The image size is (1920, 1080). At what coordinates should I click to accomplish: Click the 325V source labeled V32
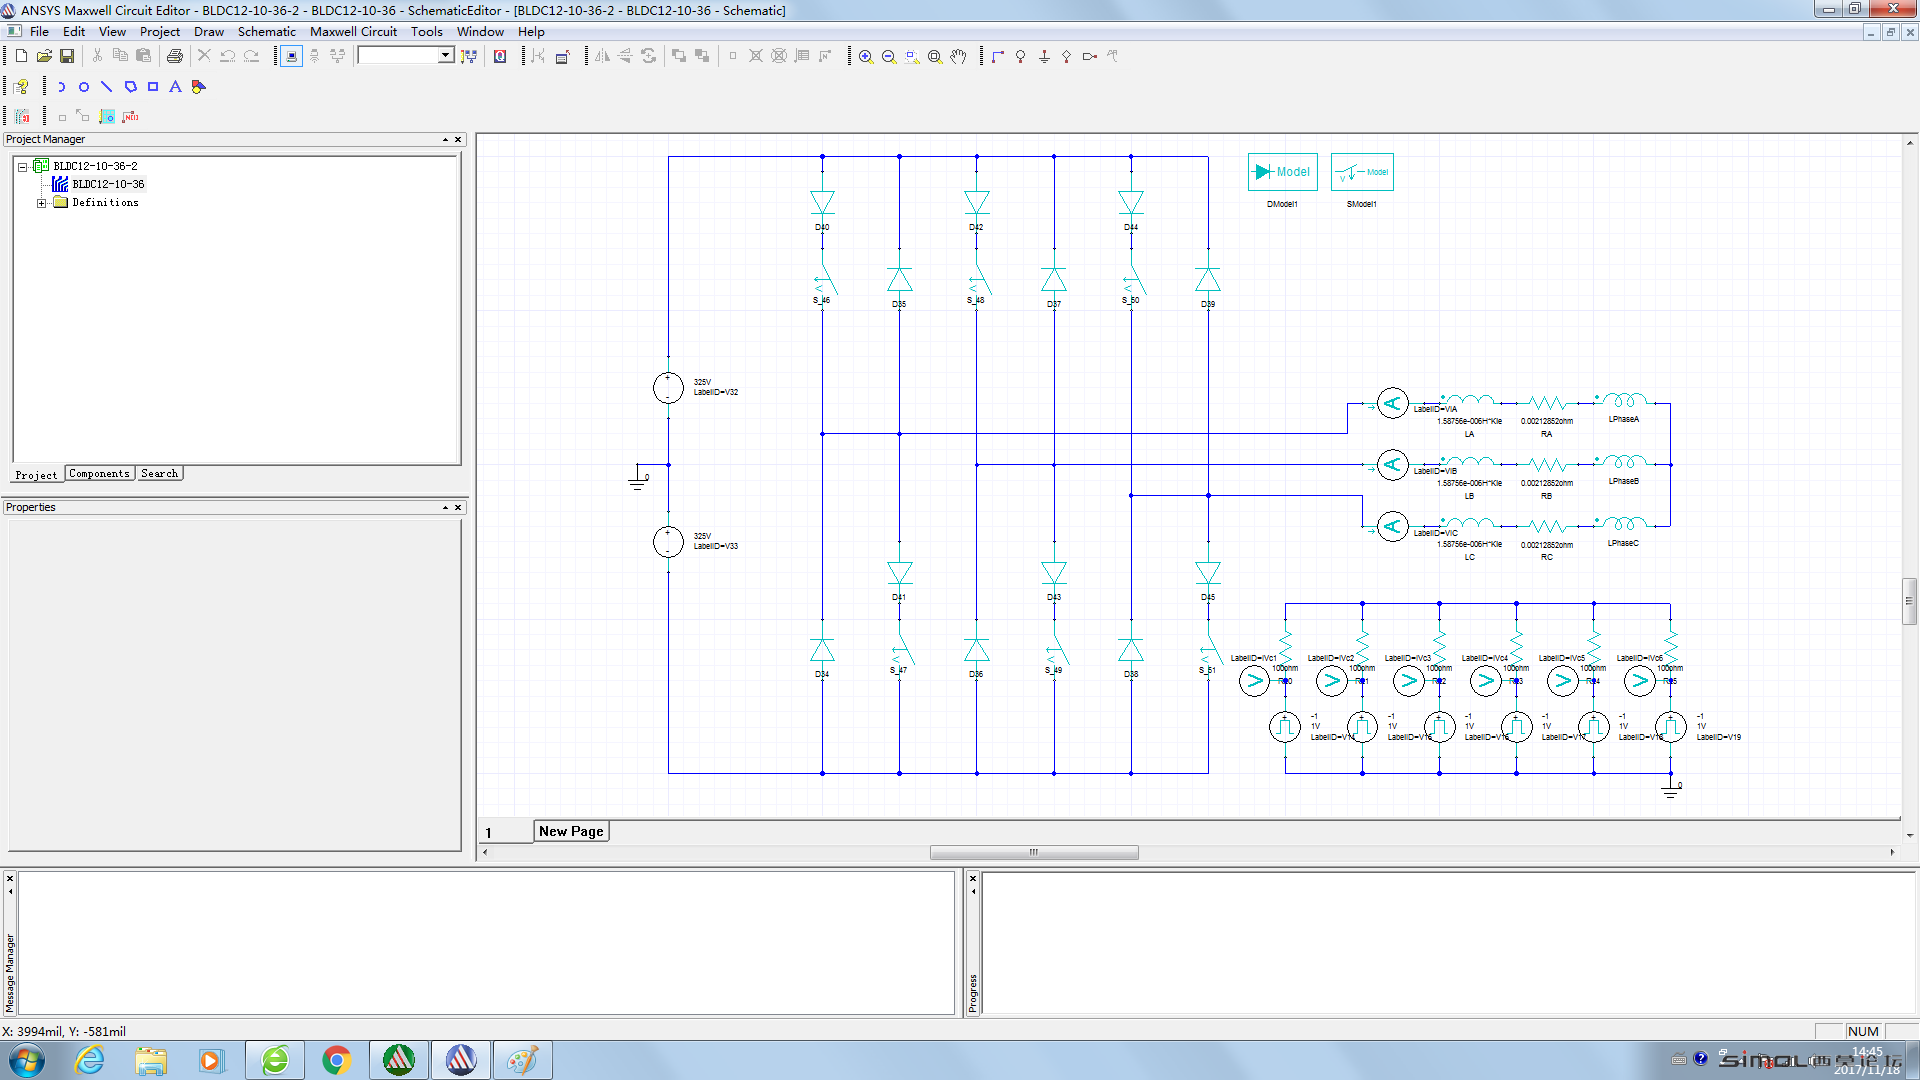[668, 388]
